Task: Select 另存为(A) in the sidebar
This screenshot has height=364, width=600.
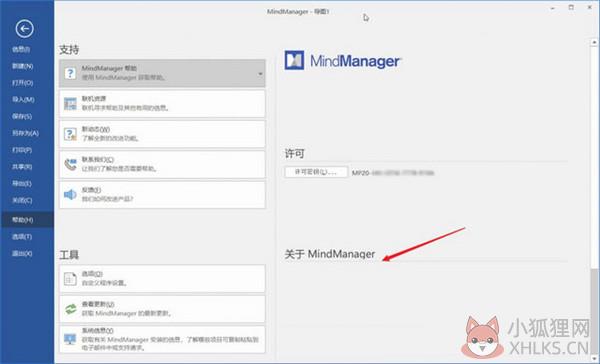Action: pyautogui.click(x=25, y=133)
